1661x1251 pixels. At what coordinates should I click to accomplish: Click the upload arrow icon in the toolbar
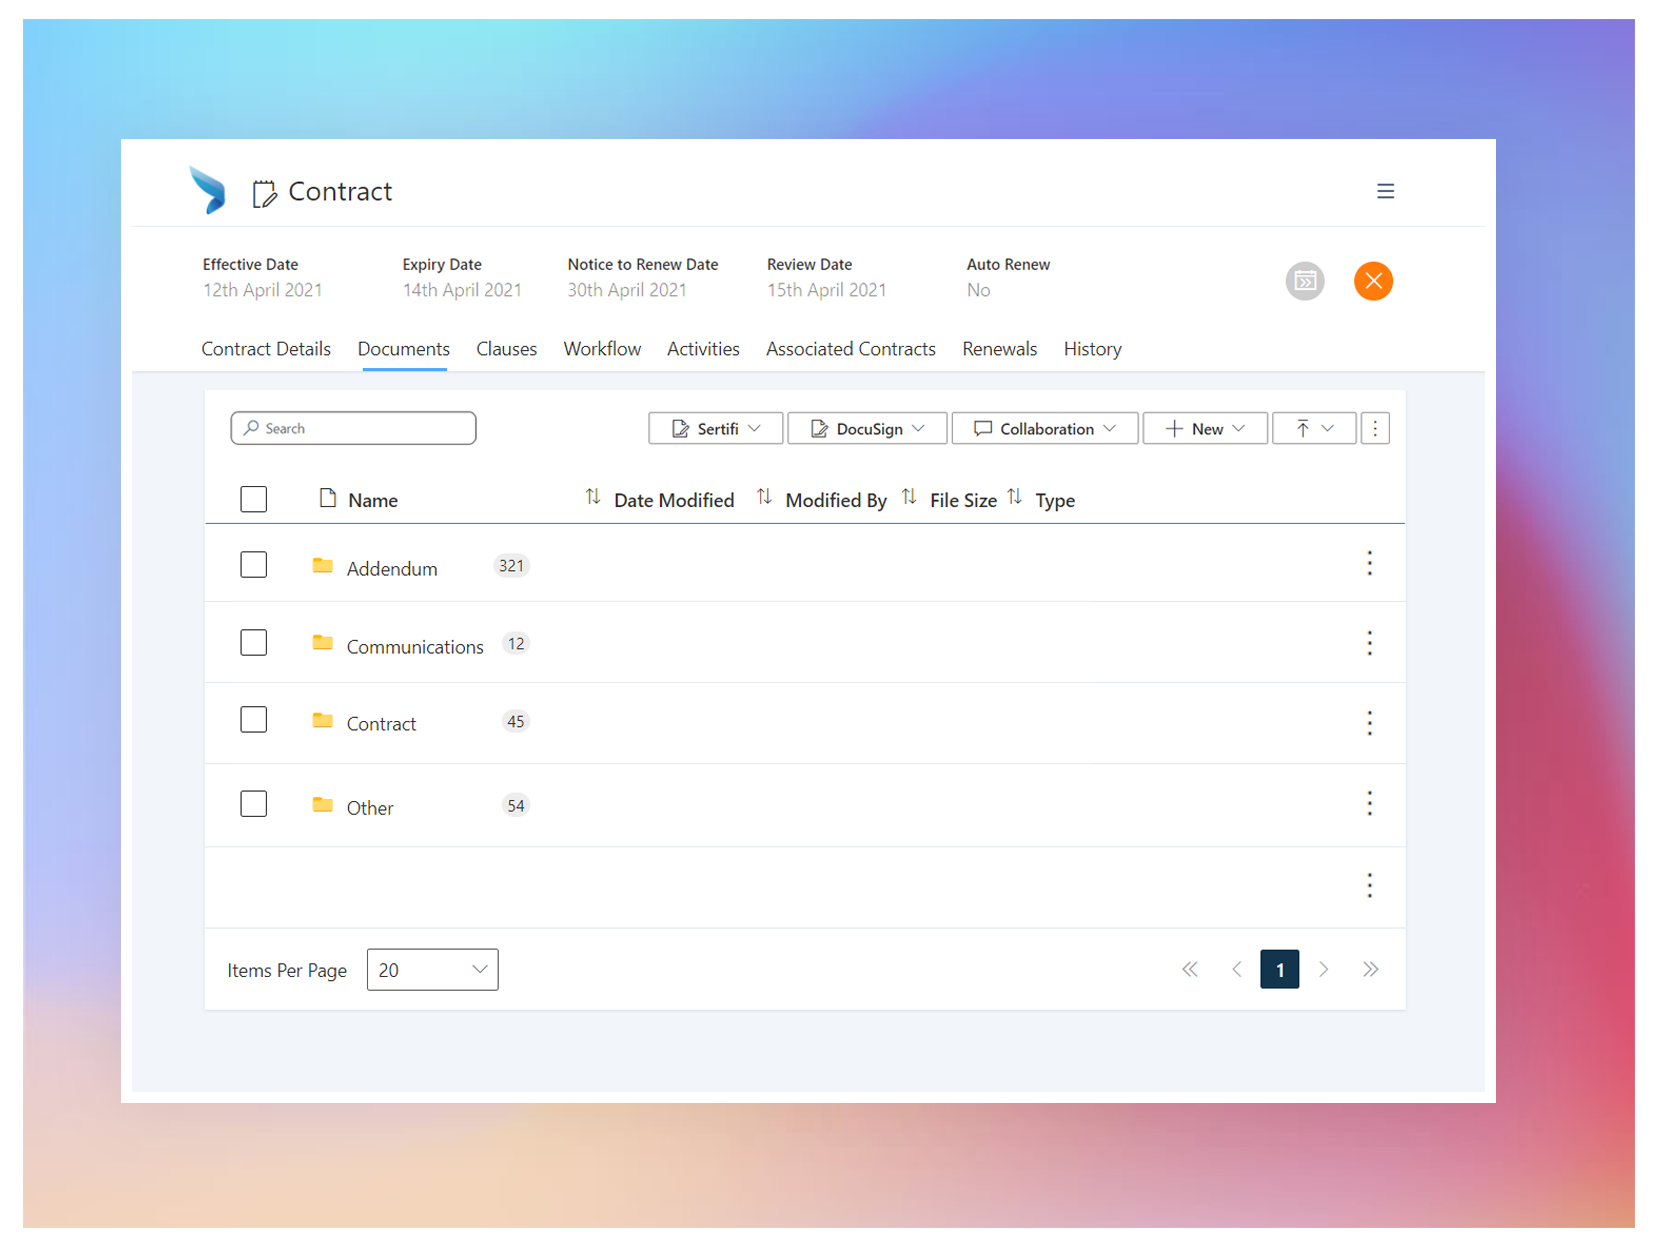(x=1304, y=428)
